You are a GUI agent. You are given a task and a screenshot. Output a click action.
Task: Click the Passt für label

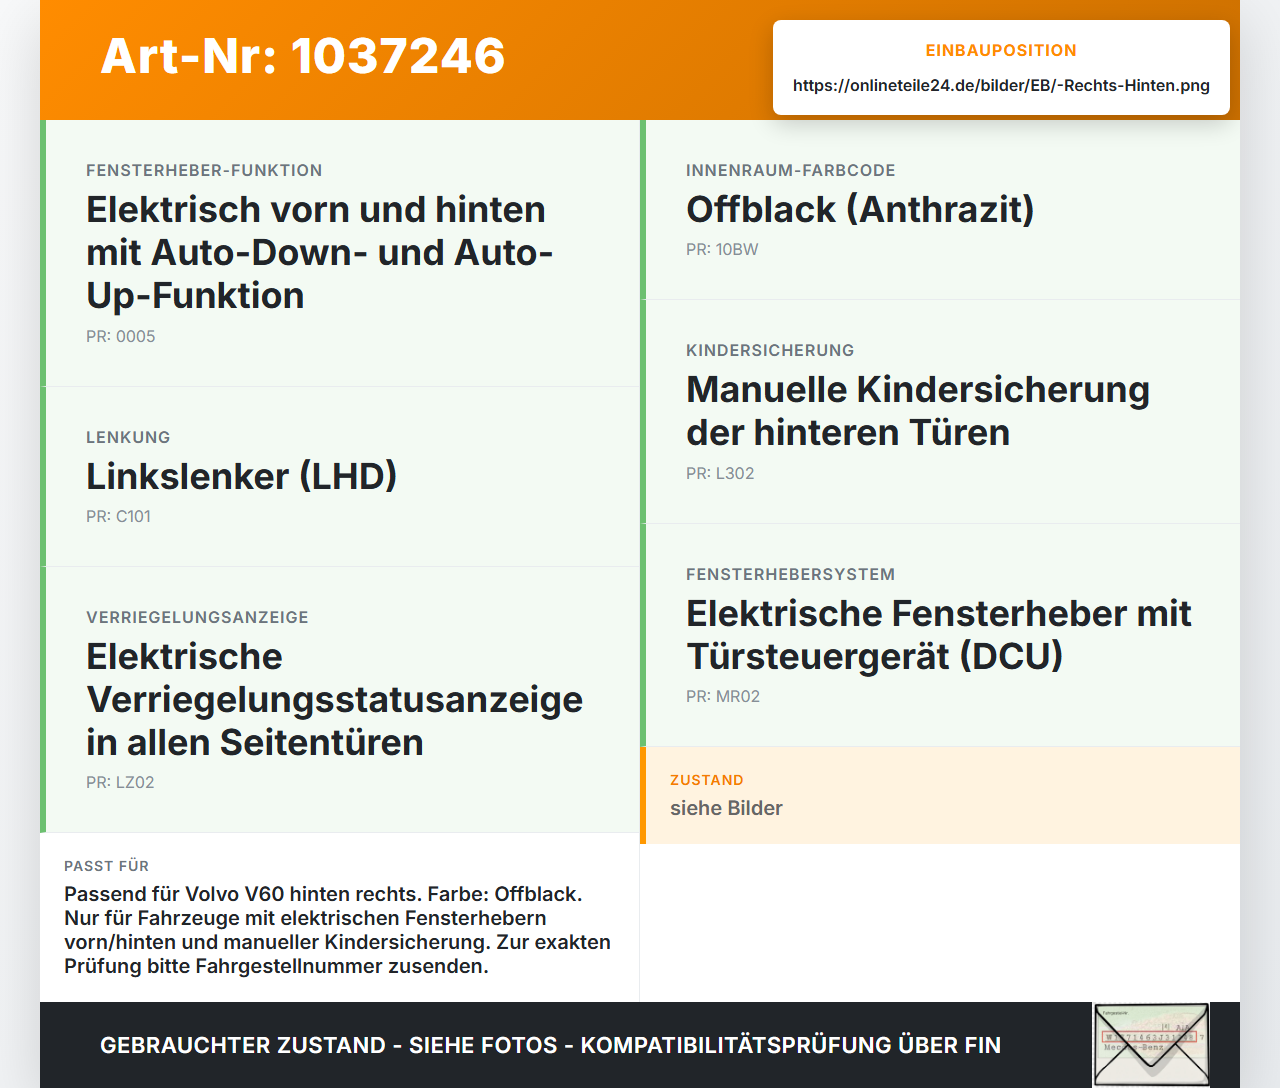tap(106, 866)
